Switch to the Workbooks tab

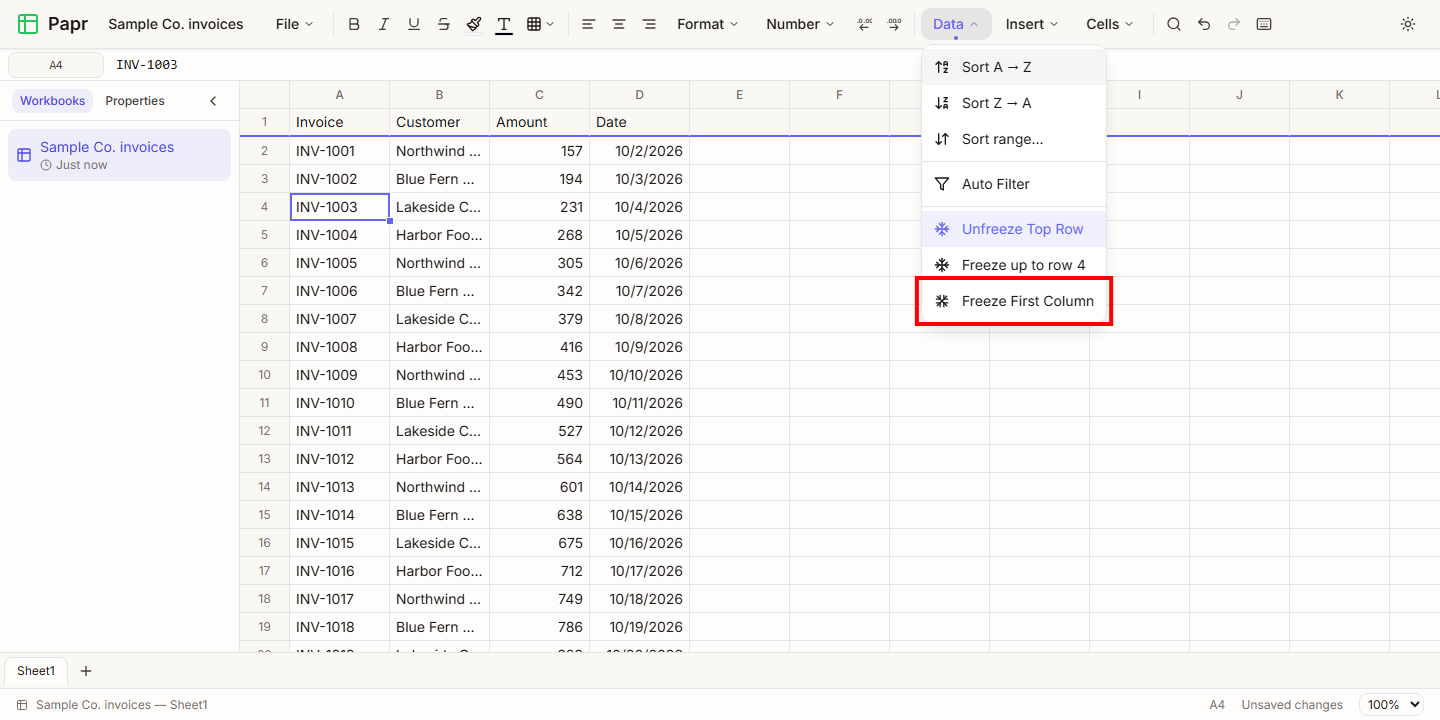[53, 101]
